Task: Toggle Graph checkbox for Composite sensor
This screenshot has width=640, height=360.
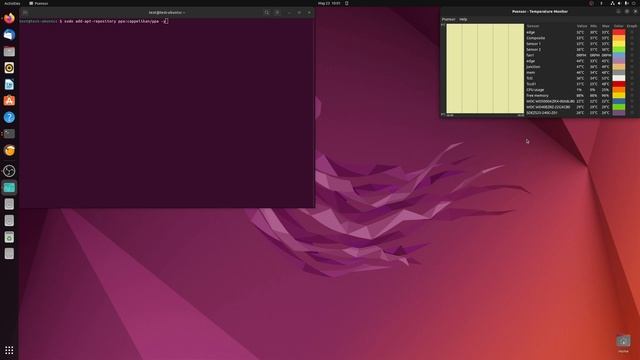Action: tap(632, 38)
